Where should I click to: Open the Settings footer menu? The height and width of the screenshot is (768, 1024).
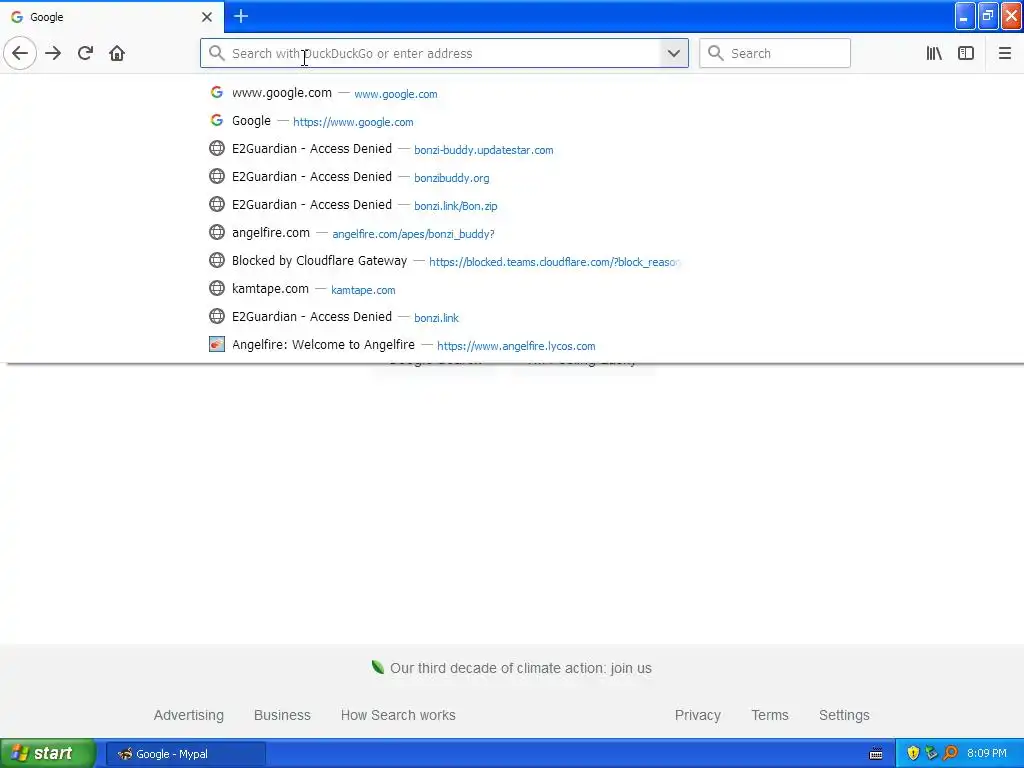(x=844, y=715)
